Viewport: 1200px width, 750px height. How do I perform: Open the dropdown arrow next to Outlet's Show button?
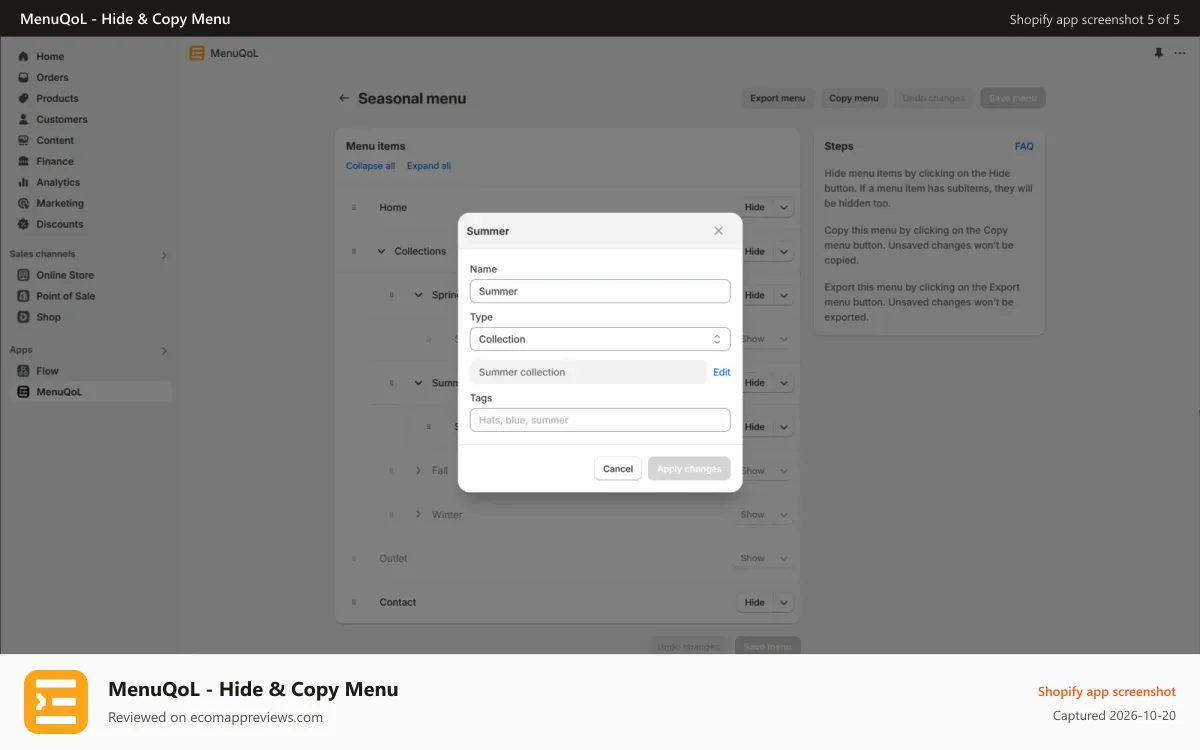tap(783, 558)
